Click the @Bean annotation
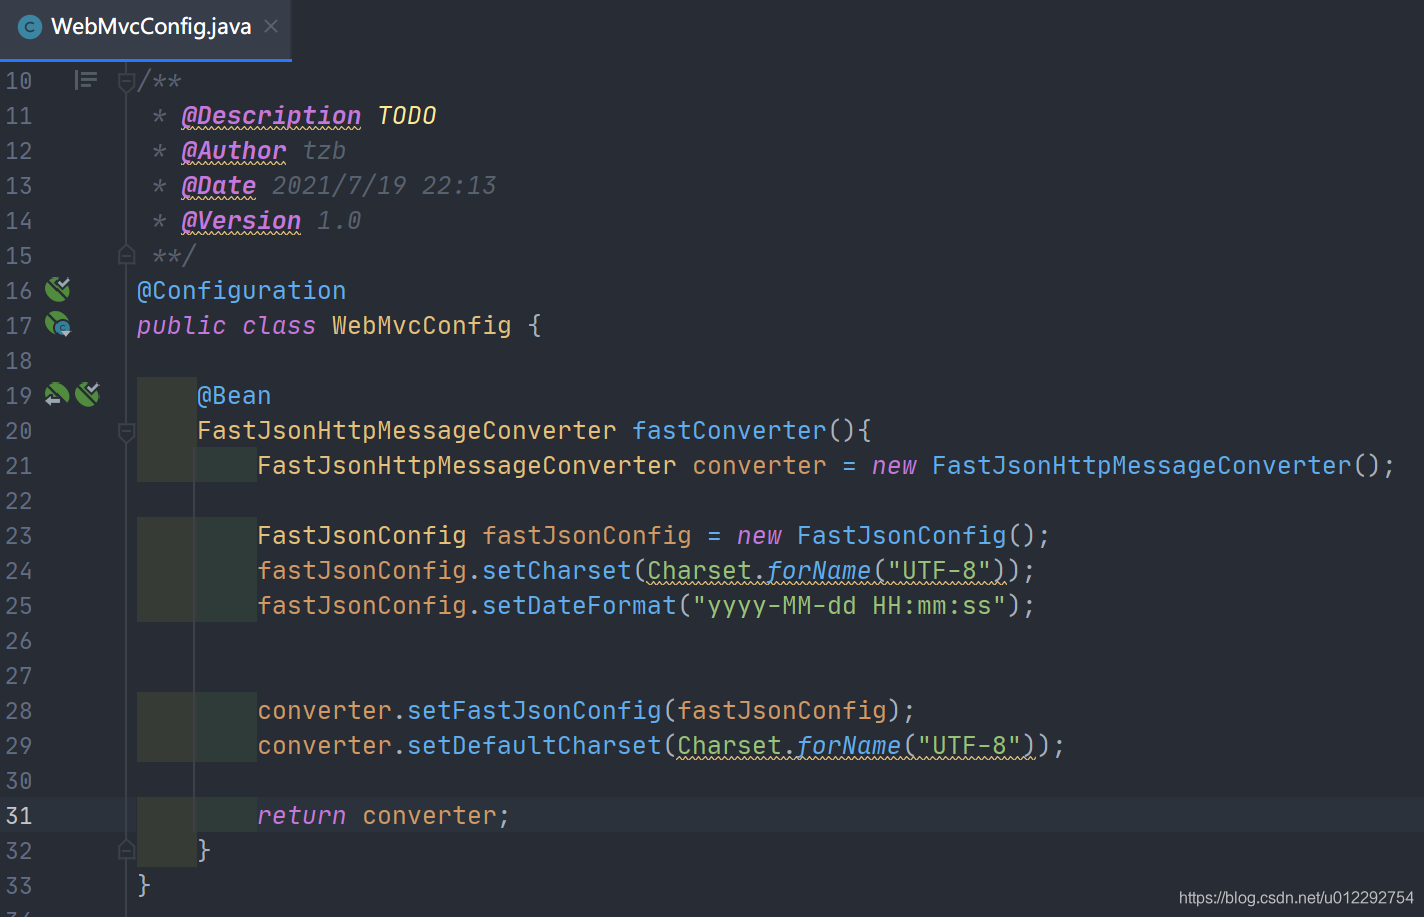Image resolution: width=1424 pixels, height=917 pixels. (x=234, y=396)
